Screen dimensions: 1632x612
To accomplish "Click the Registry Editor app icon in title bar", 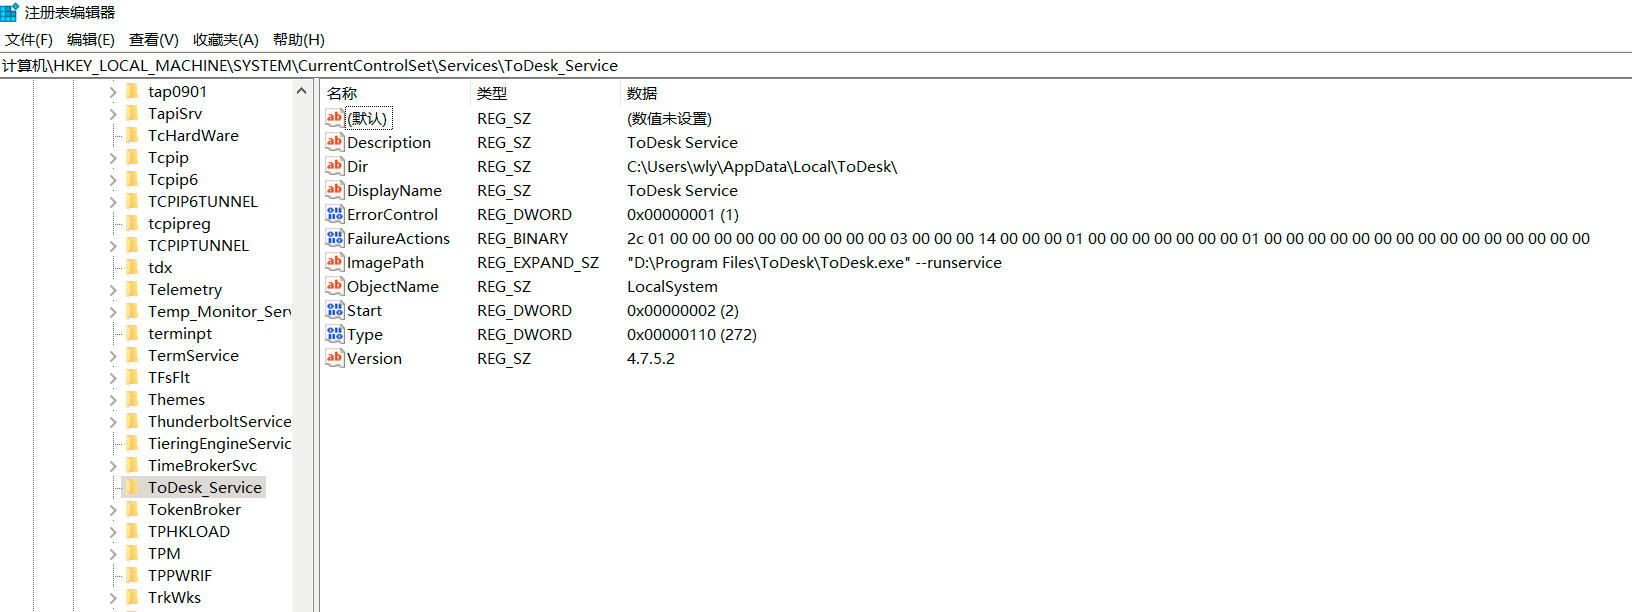I will (9, 12).
